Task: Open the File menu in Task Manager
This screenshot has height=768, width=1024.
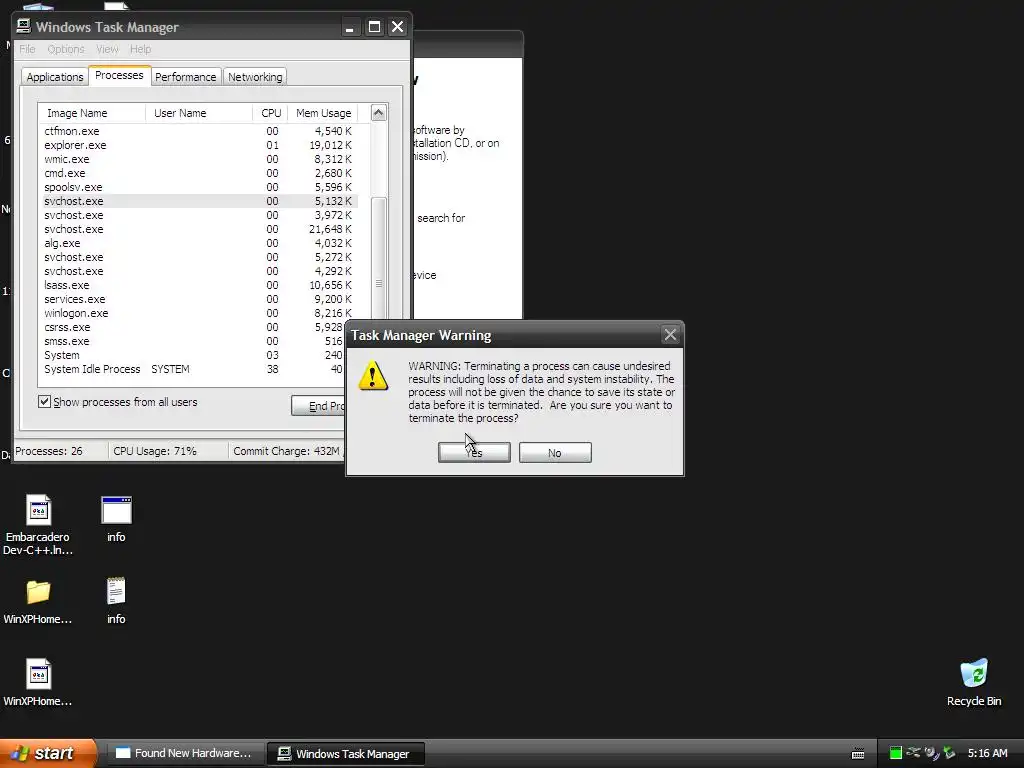Action: coord(27,49)
